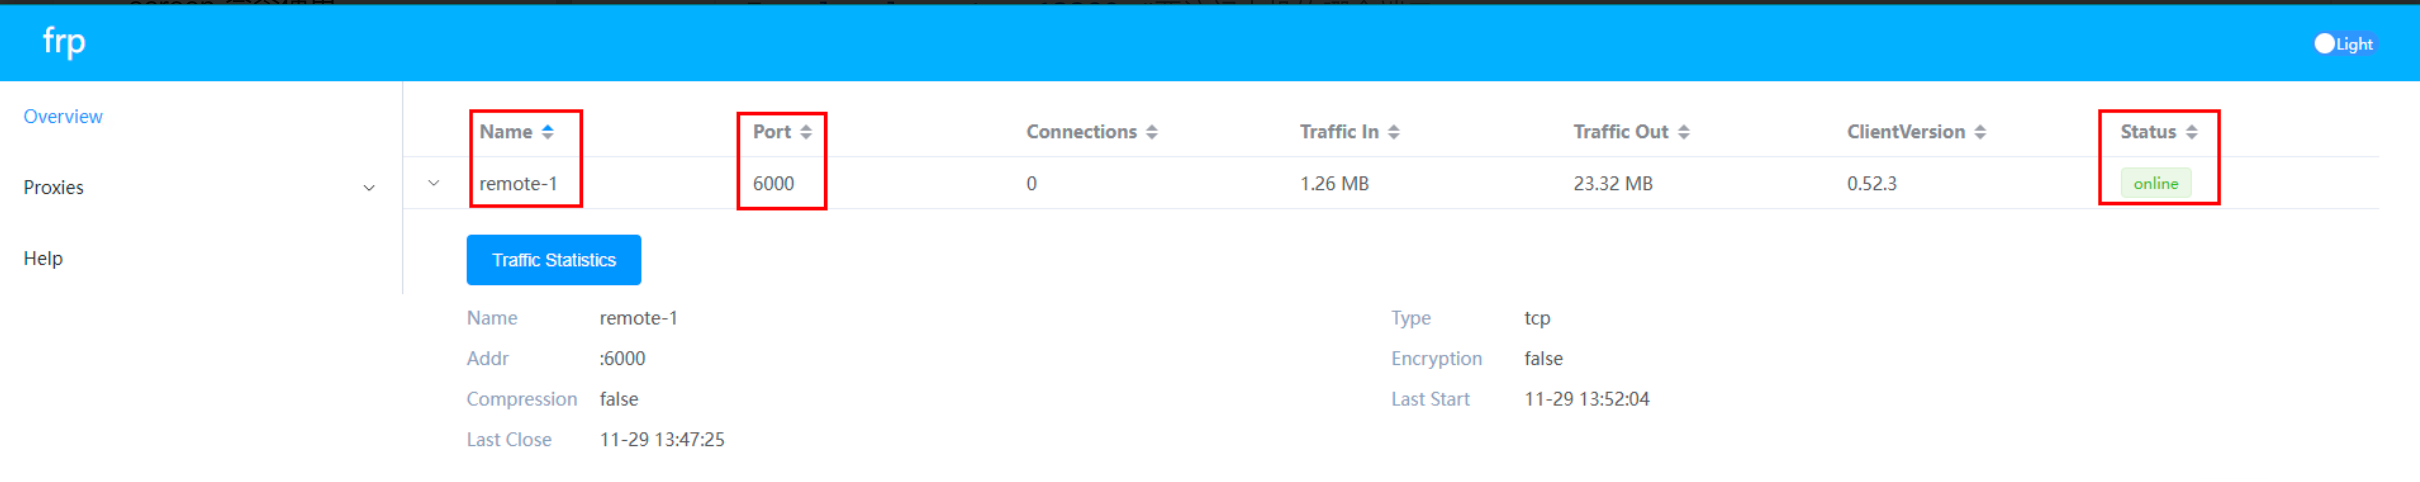Sort by ClientVersion sort icon
Screen dimensions: 2420x482
tap(1980, 132)
